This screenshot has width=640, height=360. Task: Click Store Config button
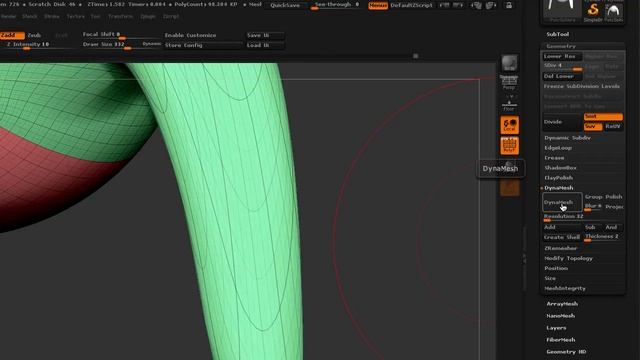(x=203, y=45)
